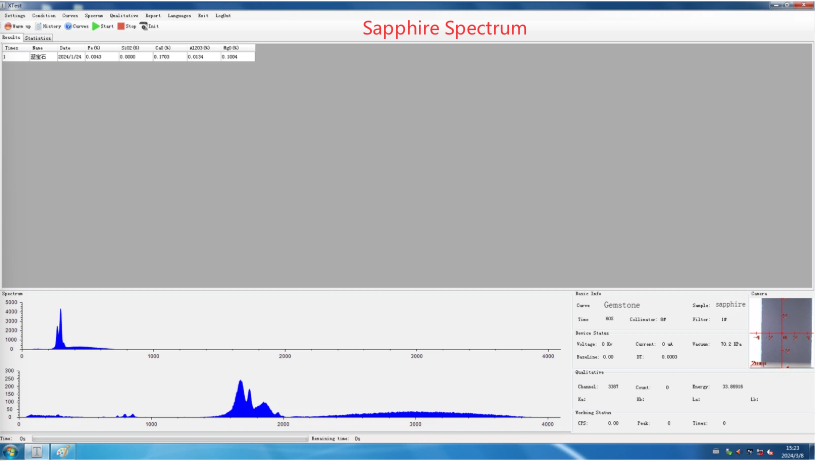Viewport: 815px width, 461px height.
Task: Open the Settings menu
Action: [x=15, y=16]
